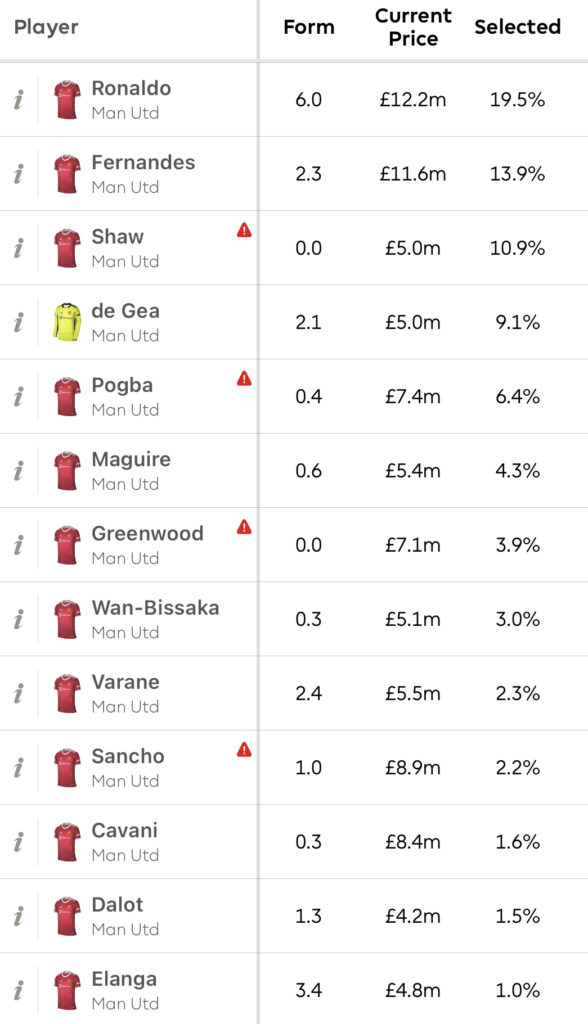Click the info icon for Fernandes
Screen dimensions: 588x1024
18,174
